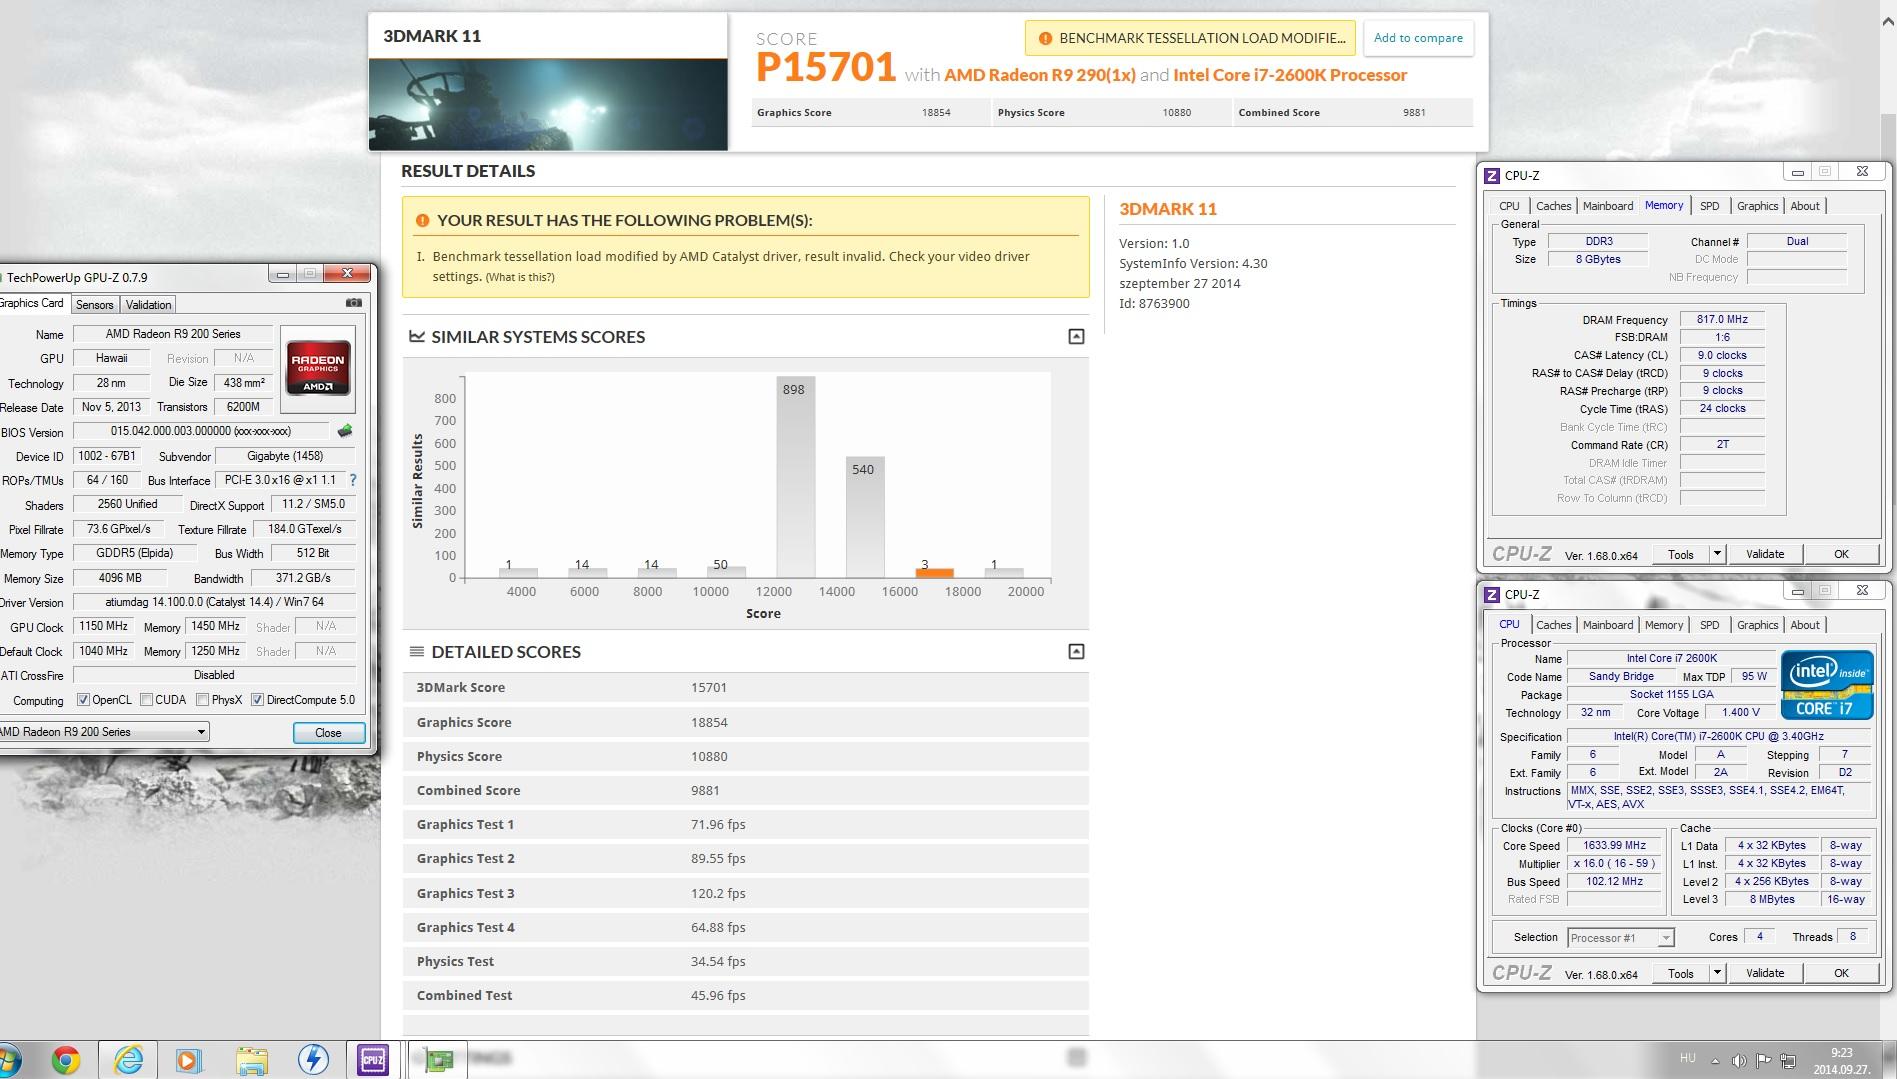The image size is (1897, 1079).
Task: Collapse the Similar Systems Scores section
Action: pos(1076,336)
